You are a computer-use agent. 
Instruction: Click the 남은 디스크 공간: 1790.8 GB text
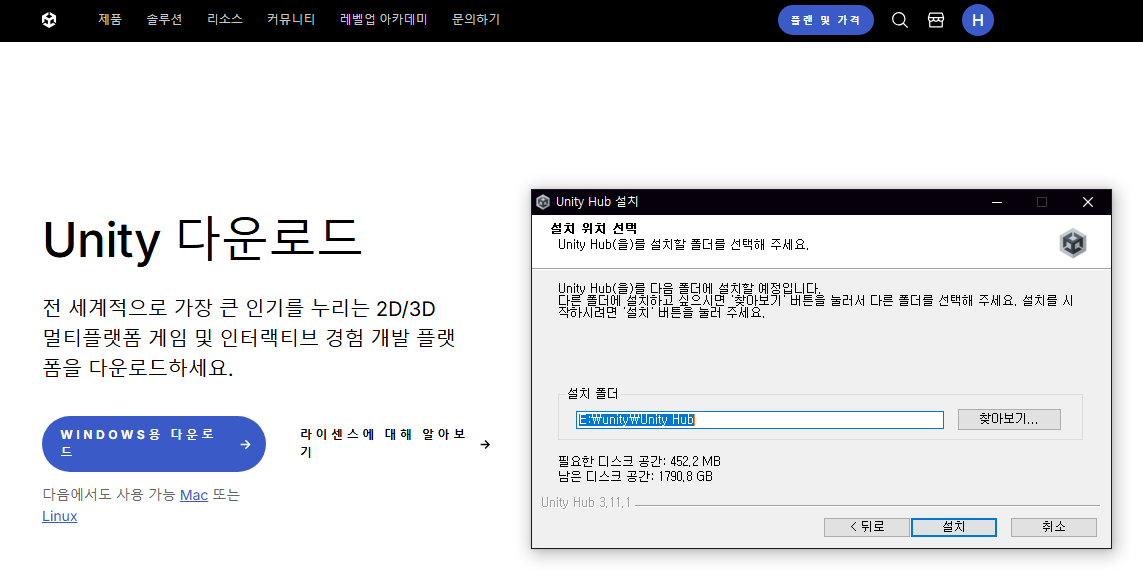pos(636,477)
